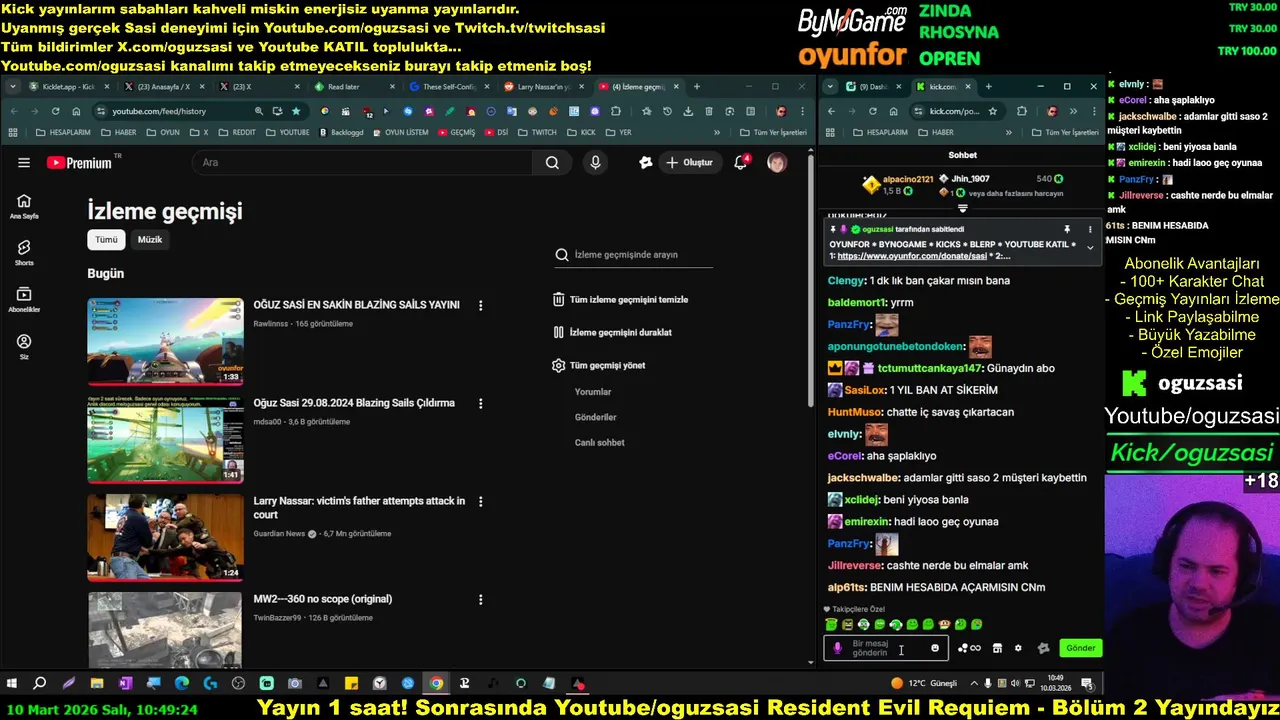Switch to the (9) Dashboard tab in the Kick window
Viewport: 1280px width, 720px height.
(872, 87)
